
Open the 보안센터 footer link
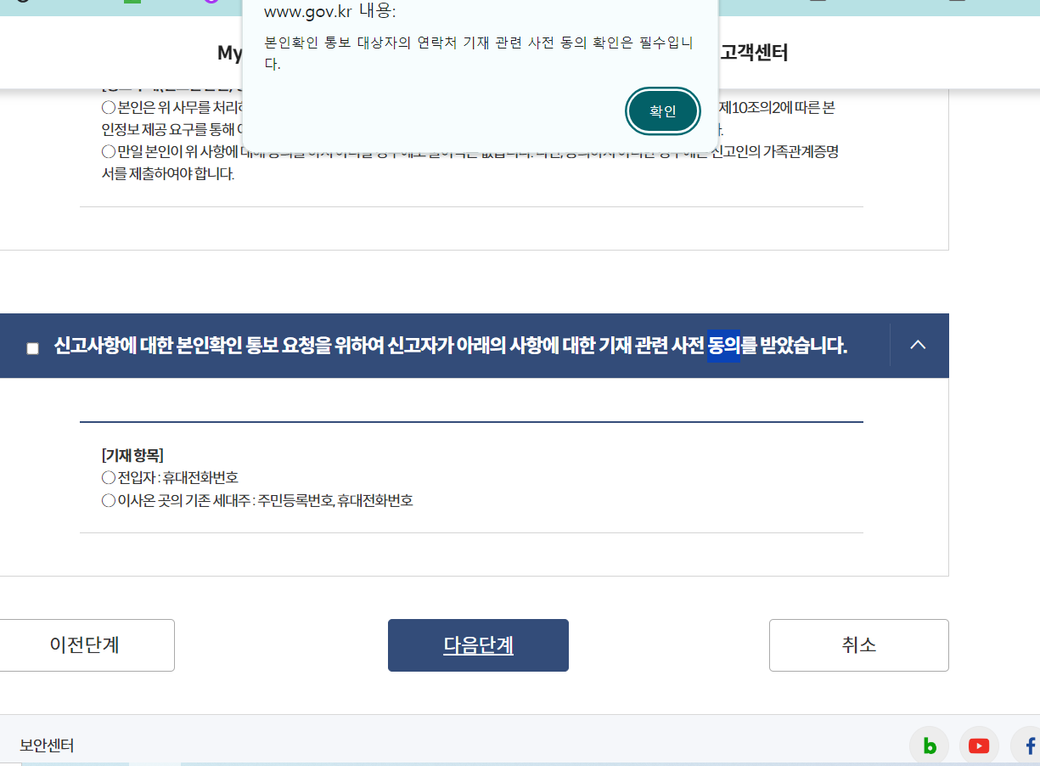point(47,745)
